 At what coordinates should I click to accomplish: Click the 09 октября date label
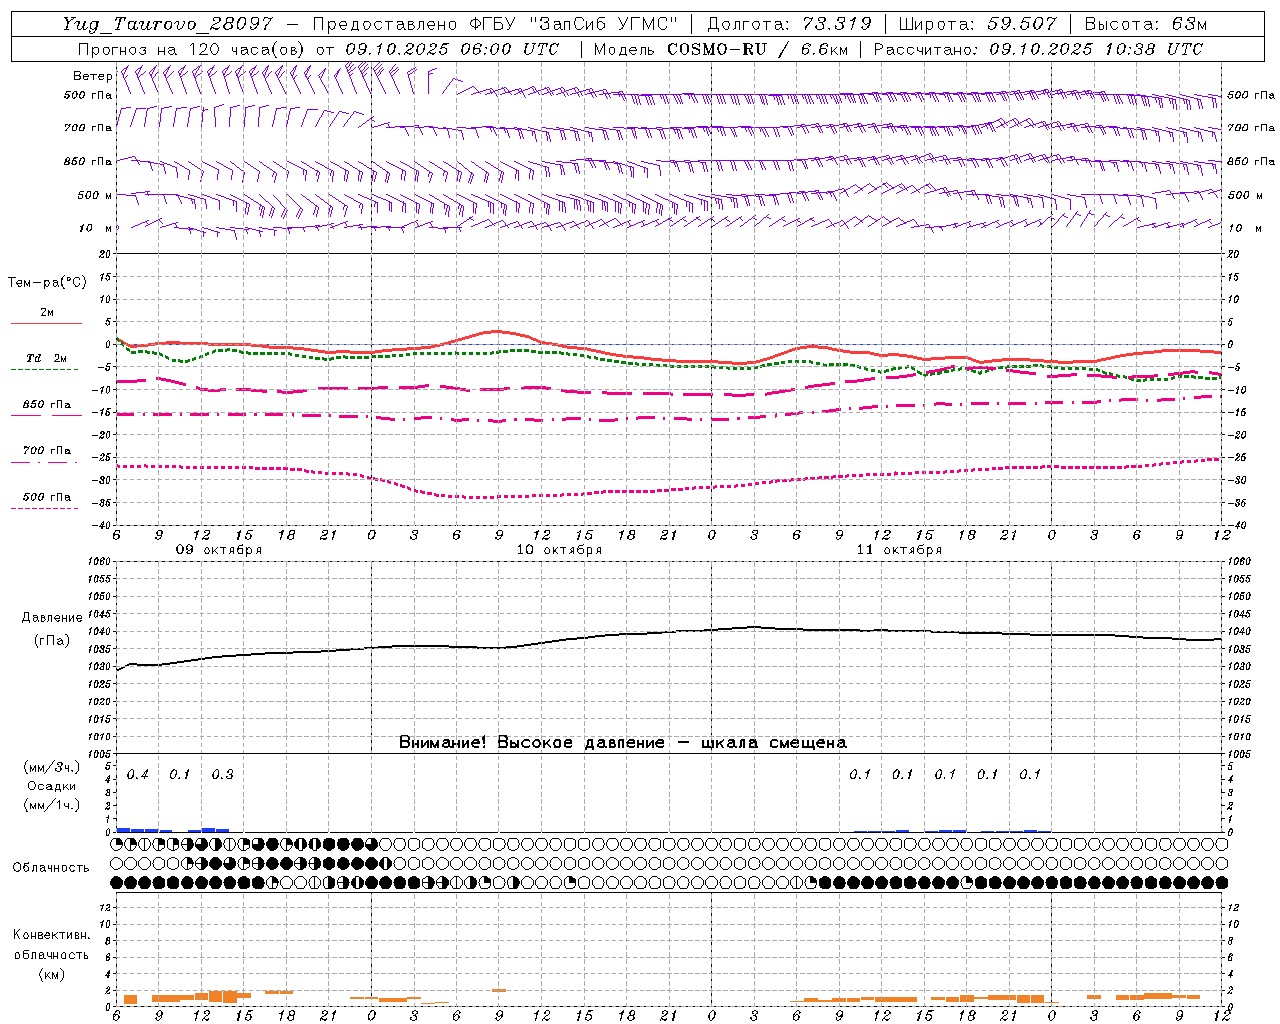tap(219, 550)
